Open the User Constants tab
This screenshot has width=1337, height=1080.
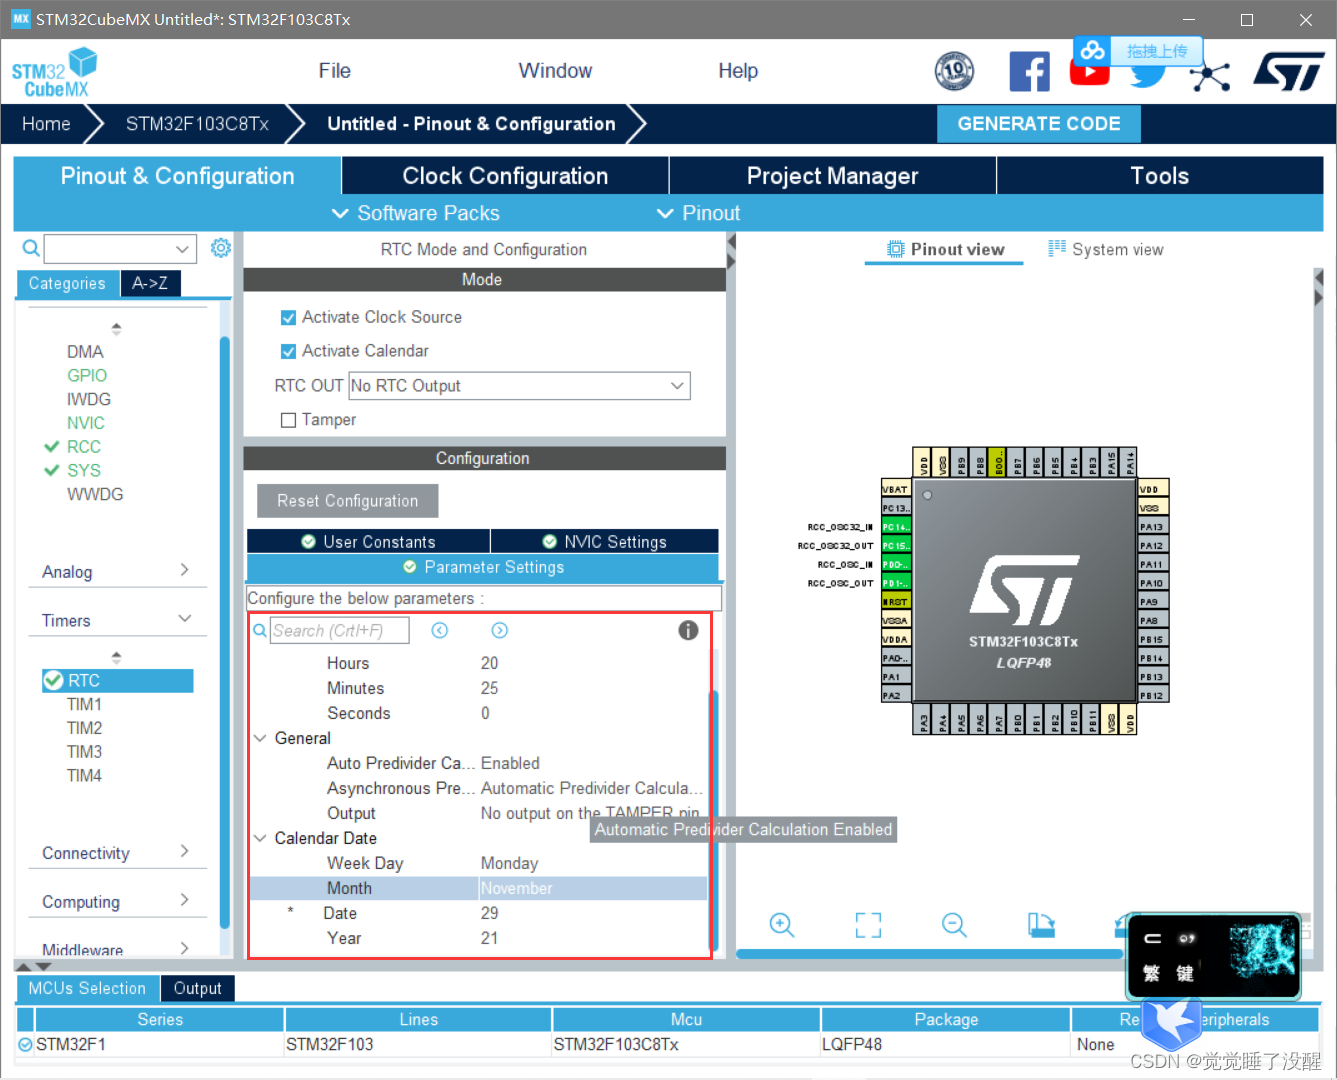(x=368, y=542)
